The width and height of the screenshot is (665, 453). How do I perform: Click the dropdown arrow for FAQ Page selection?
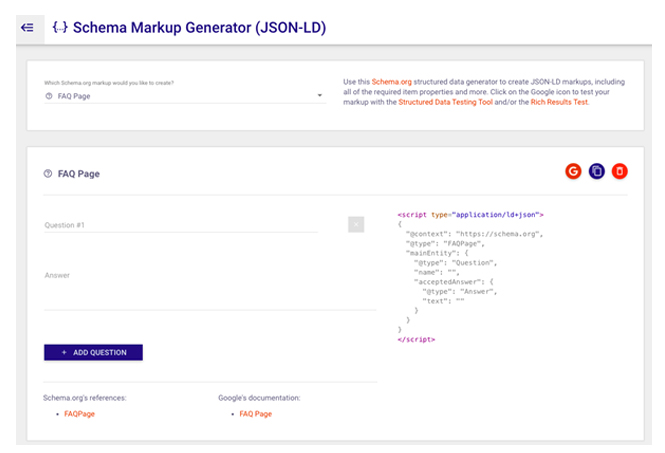[320, 95]
